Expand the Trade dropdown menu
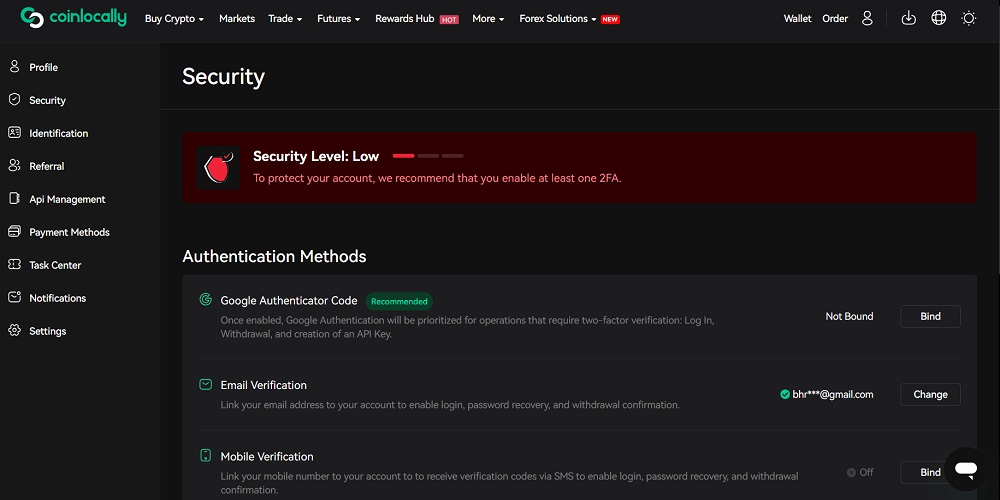This screenshot has width=1000, height=500. click(x=285, y=19)
